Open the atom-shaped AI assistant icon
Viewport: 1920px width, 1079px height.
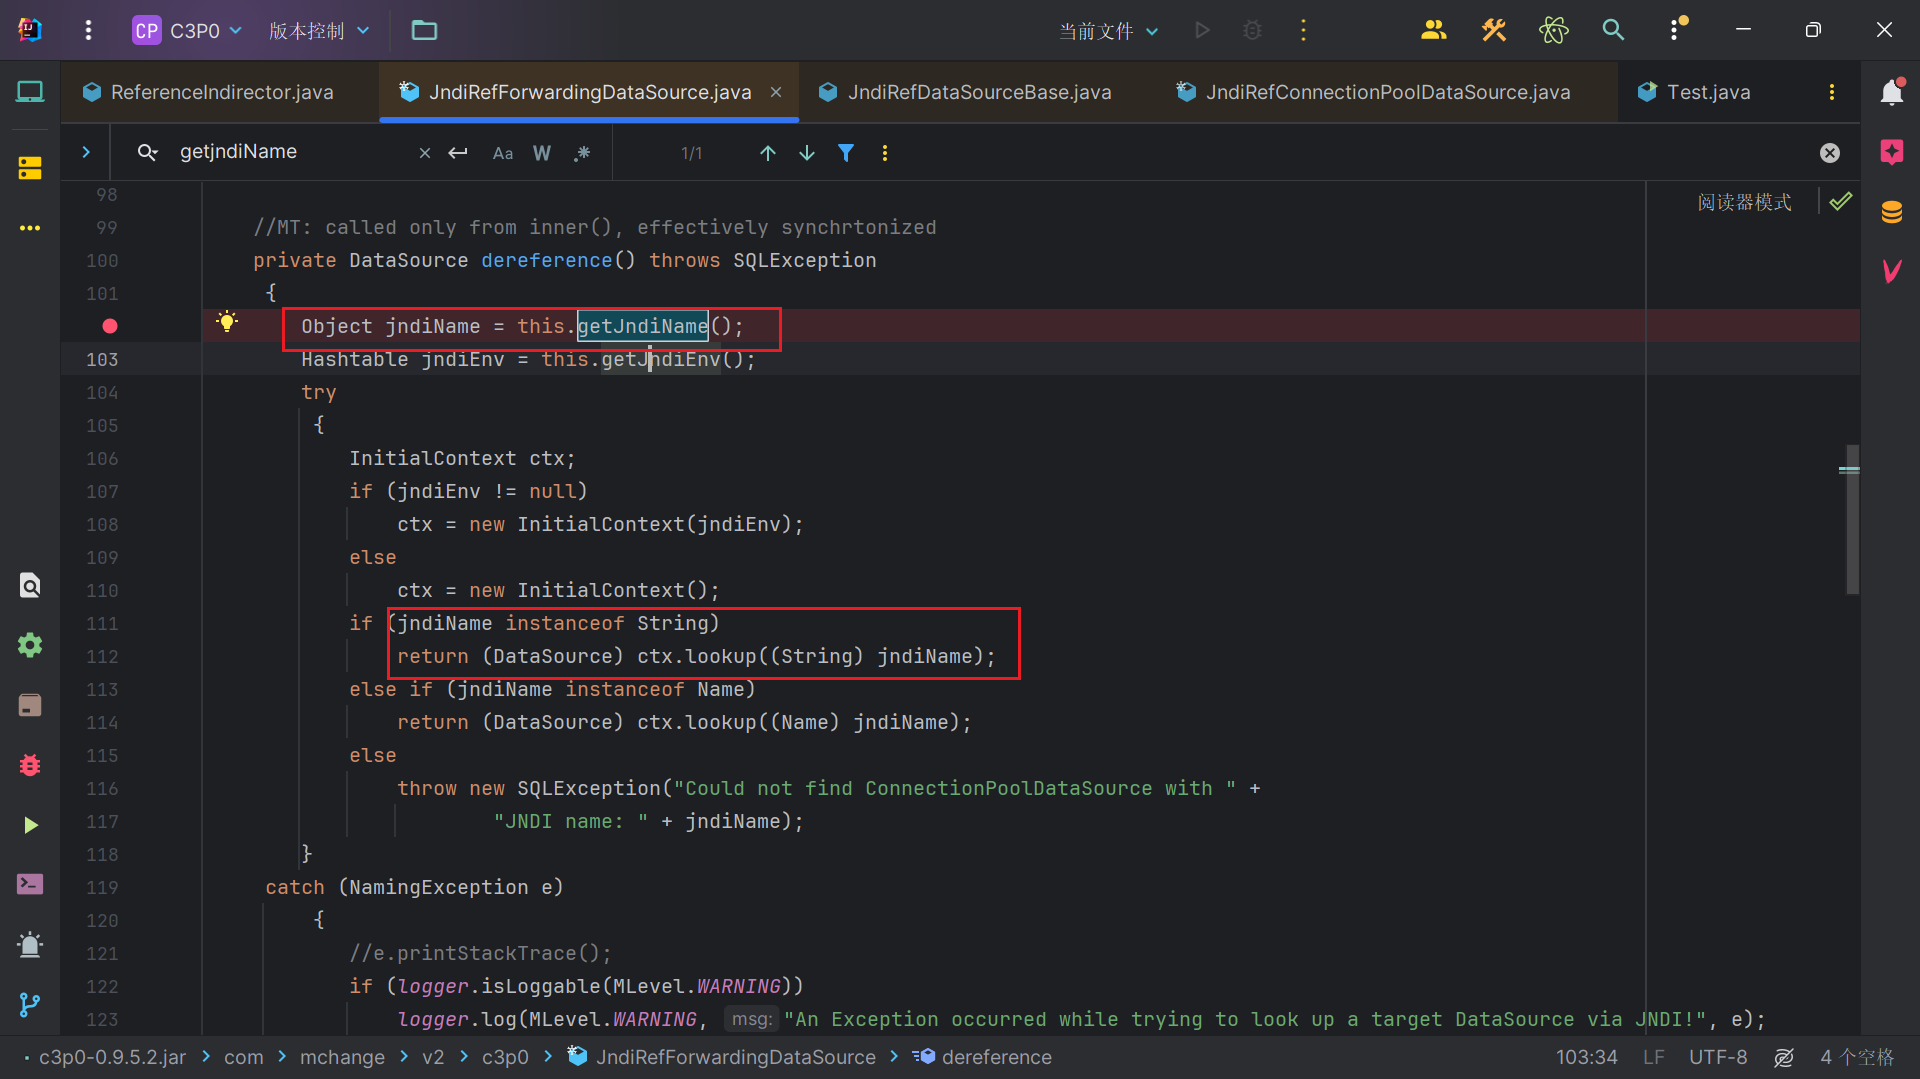pos(1554,30)
